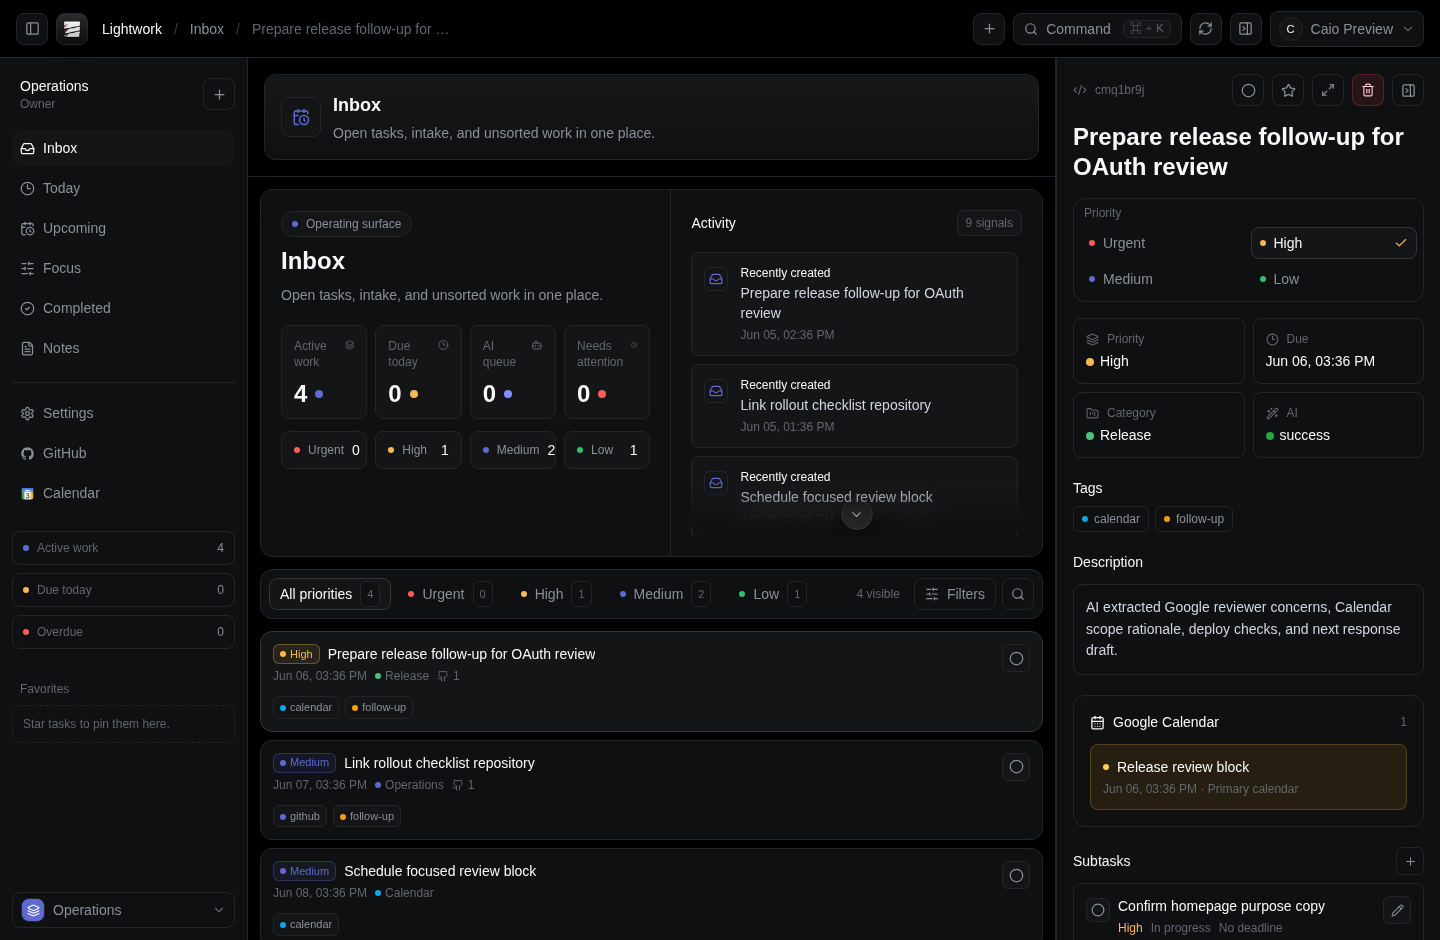This screenshot has height=940, width=1440.
Task: Complete Link rollout checklist repository circle
Action: pyautogui.click(x=1016, y=767)
